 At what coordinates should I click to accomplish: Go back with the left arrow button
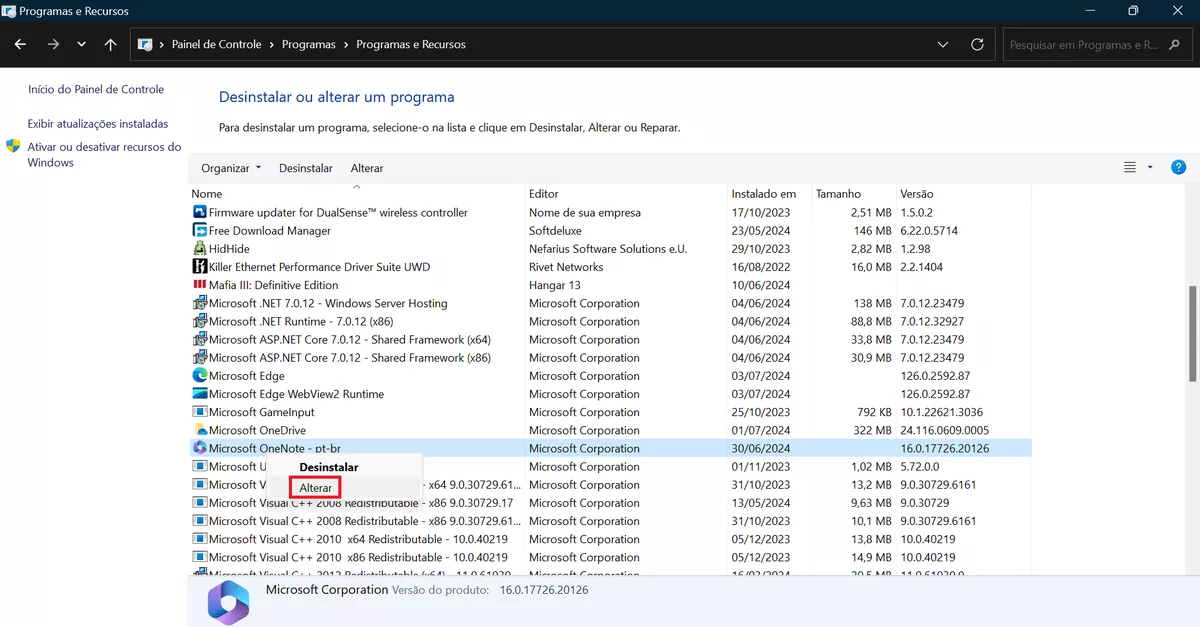coord(20,45)
